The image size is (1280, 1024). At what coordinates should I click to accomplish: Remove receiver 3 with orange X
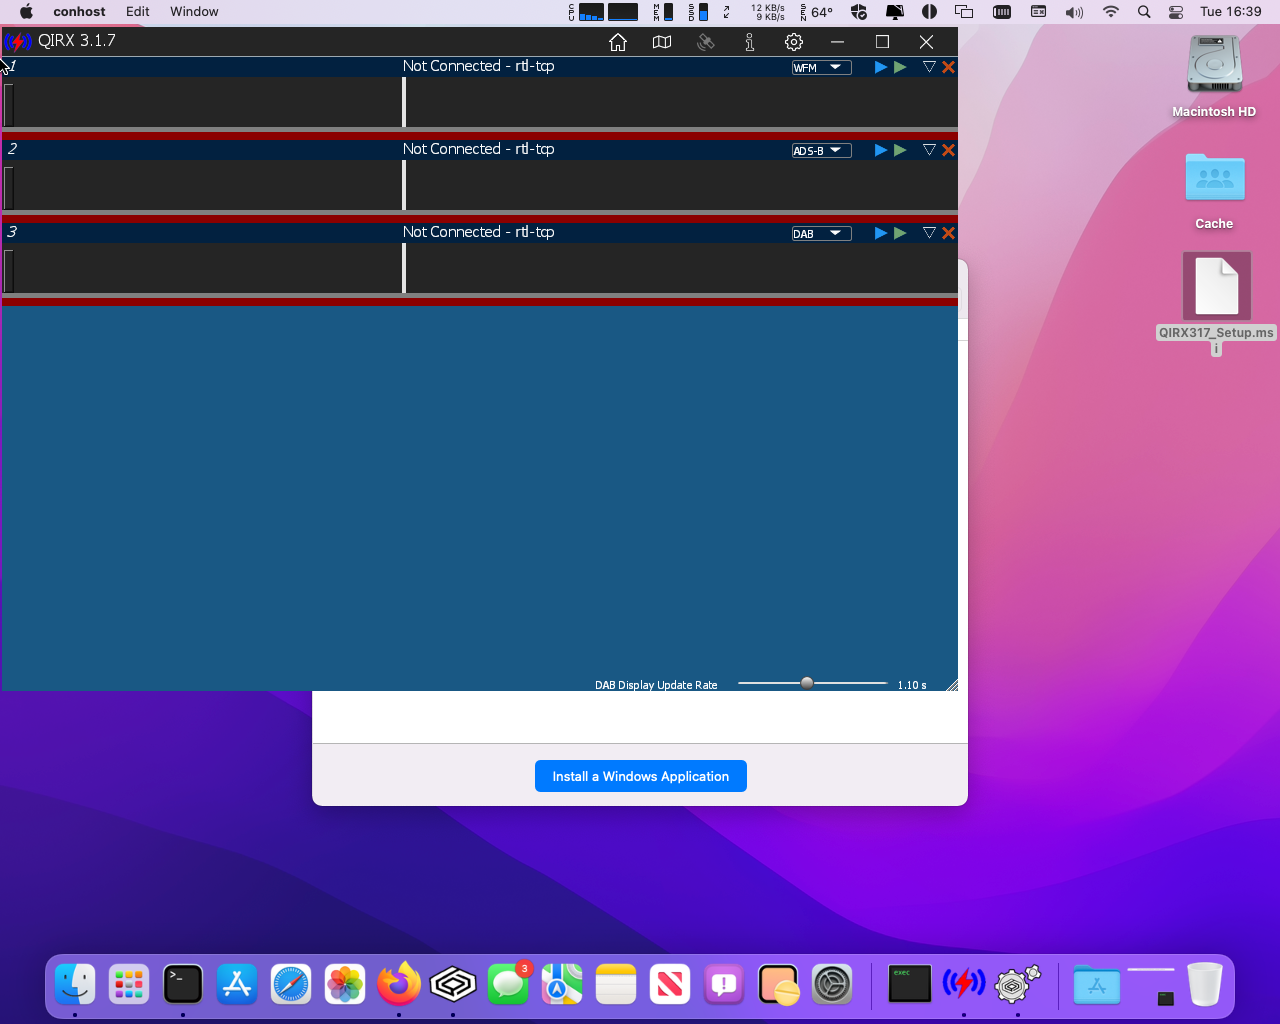(949, 233)
